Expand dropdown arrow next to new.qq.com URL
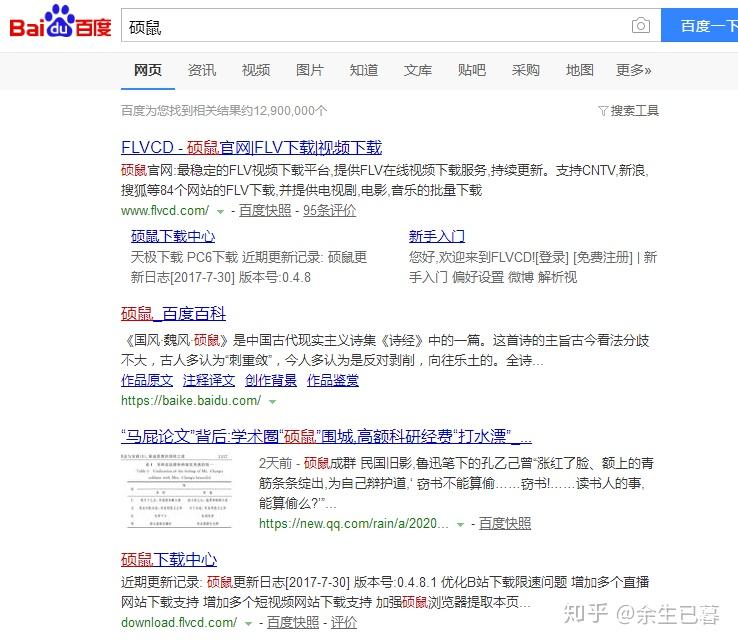This screenshot has width=738, height=644. [460, 525]
